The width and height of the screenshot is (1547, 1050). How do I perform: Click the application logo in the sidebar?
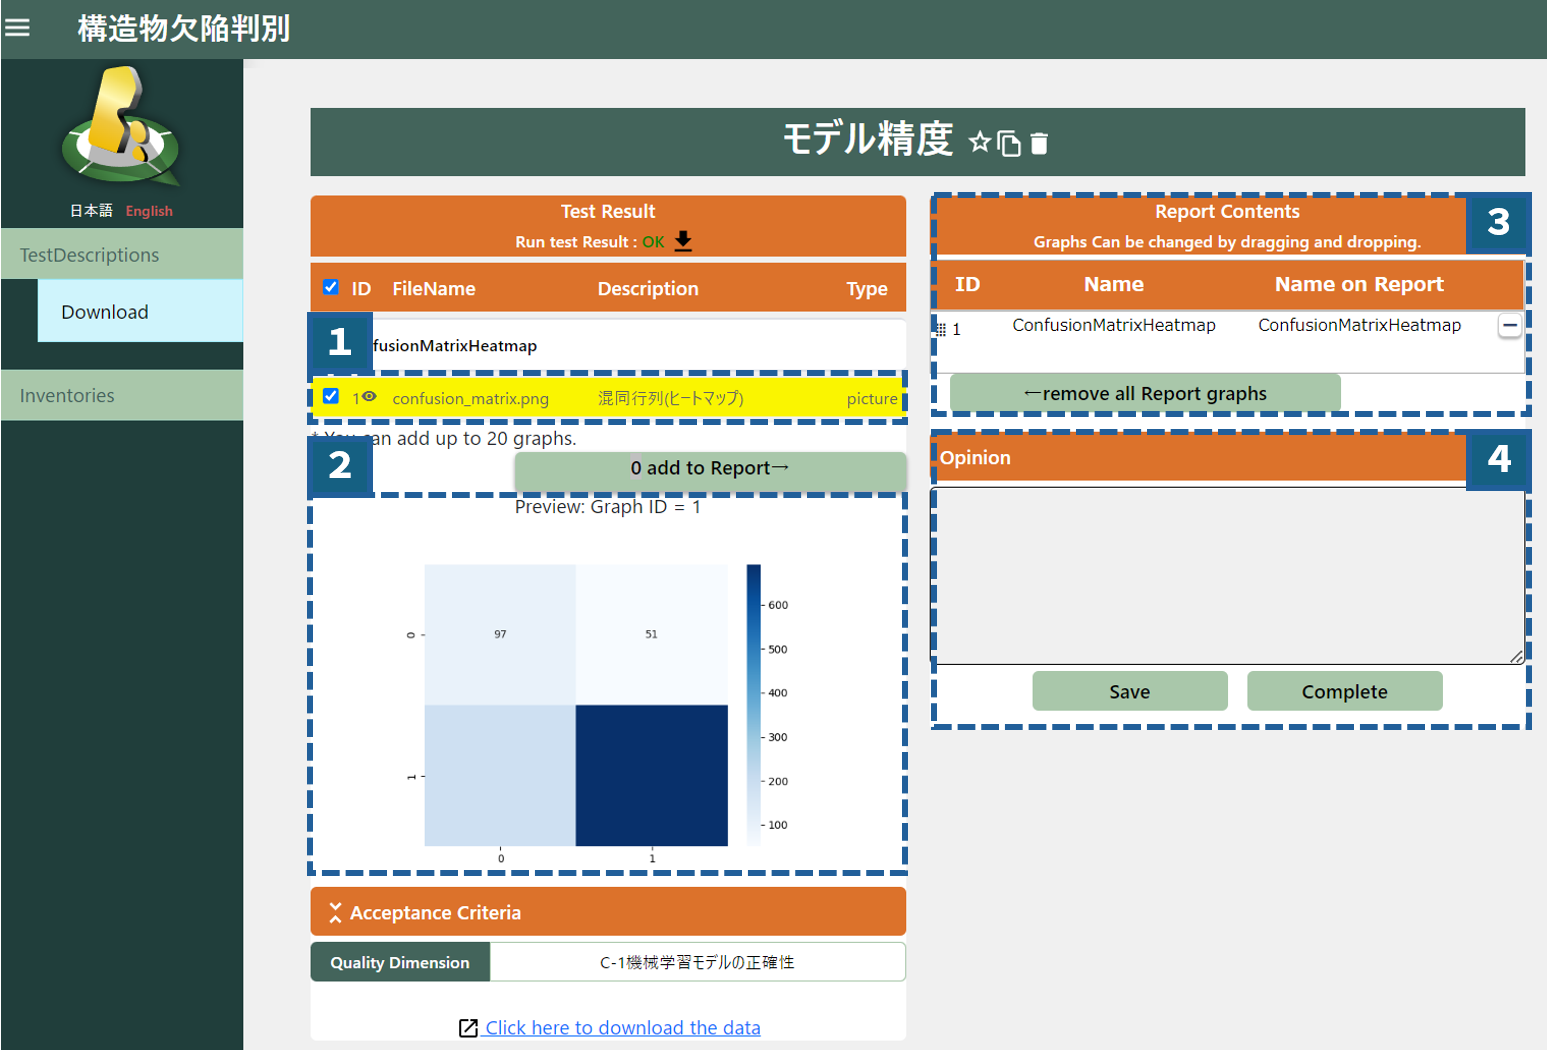point(121,127)
